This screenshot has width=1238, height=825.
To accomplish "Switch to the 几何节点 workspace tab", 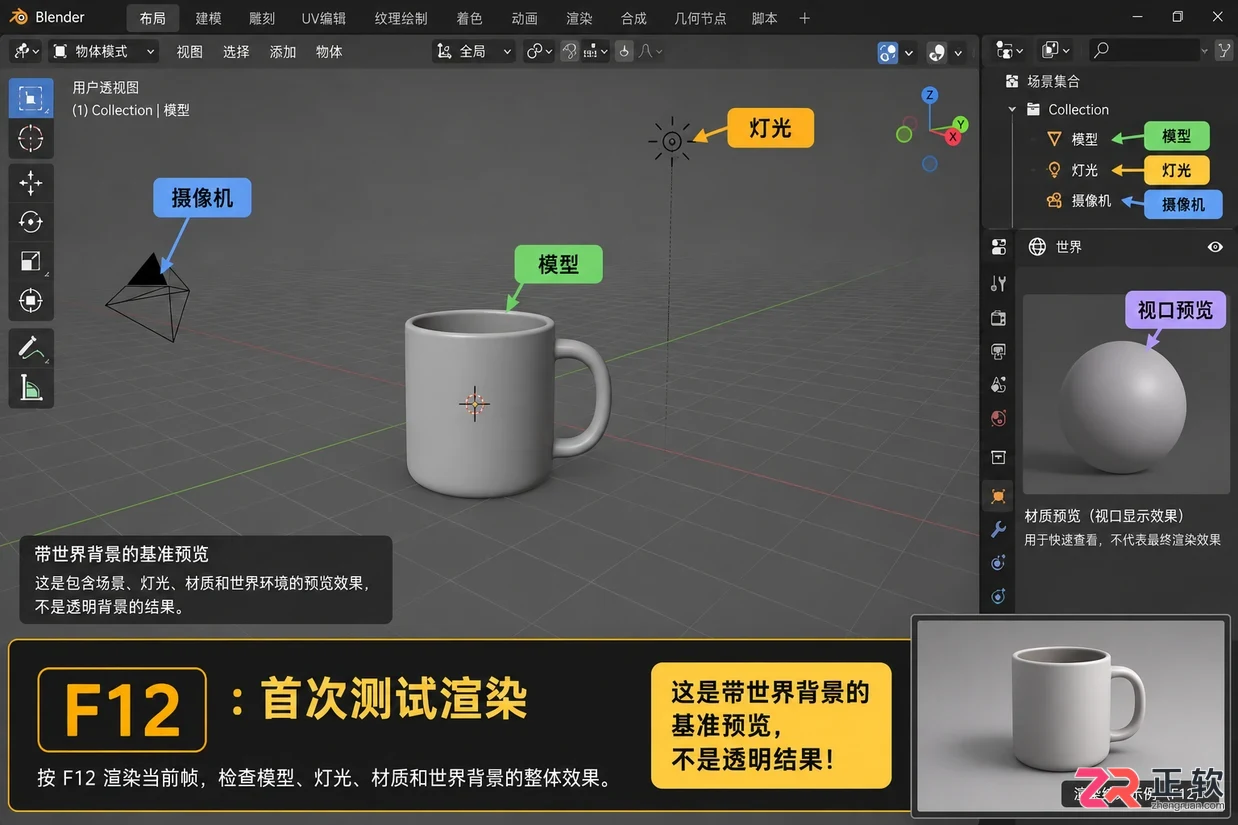I will click(x=702, y=18).
